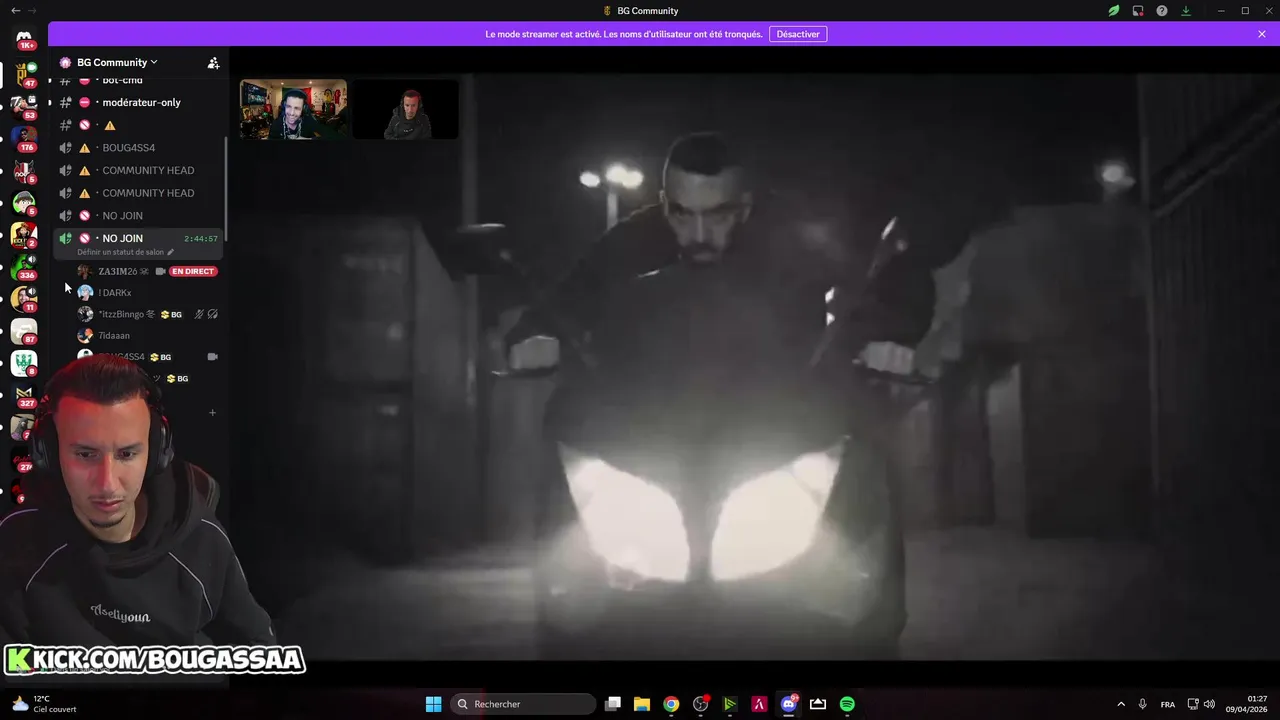This screenshot has width=1280, height=720.
Task: Join the first NO JOIN voice channel
Action: tap(138, 216)
